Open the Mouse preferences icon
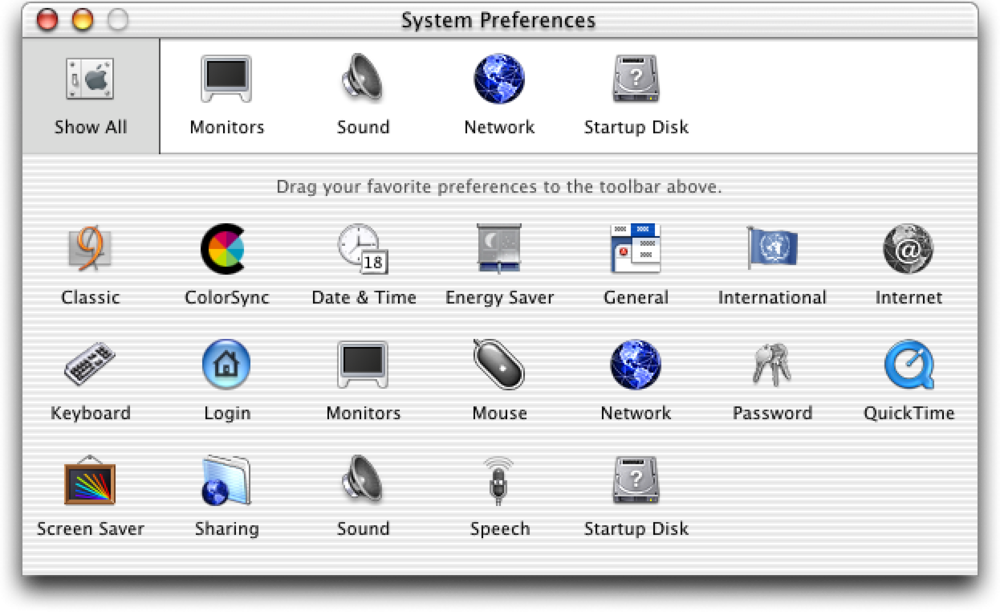Screen dimensions: 1000x612 499,364
